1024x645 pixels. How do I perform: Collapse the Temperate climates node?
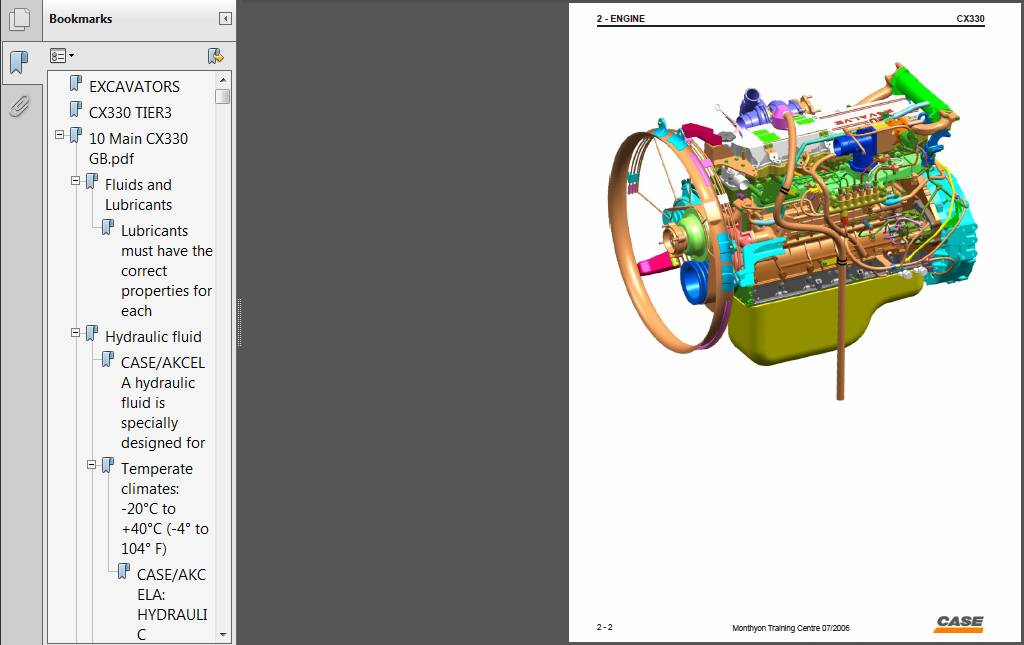point(91,465)
